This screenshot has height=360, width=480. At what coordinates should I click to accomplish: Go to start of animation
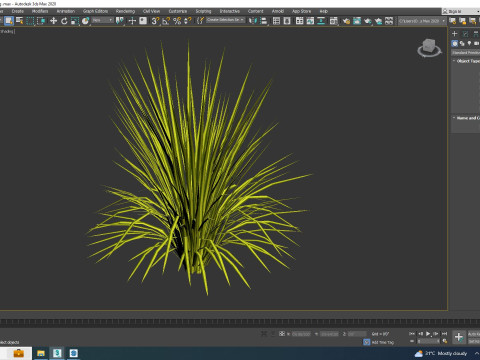click(412, 333)
